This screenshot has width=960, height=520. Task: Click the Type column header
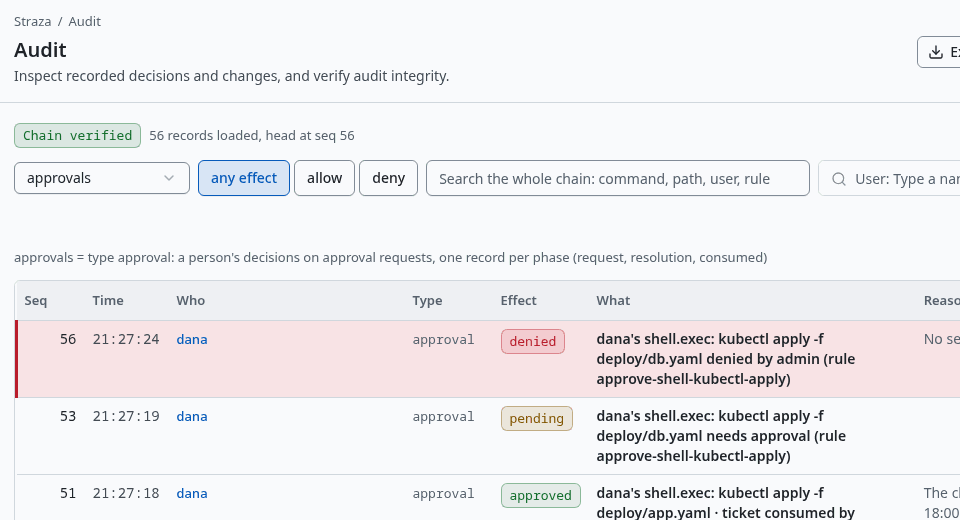(427, 300)
